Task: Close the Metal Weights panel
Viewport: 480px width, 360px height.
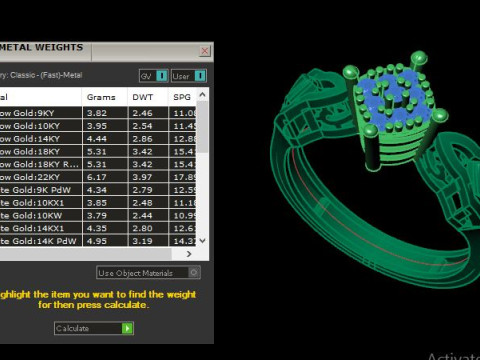Action: pos(205,51)
